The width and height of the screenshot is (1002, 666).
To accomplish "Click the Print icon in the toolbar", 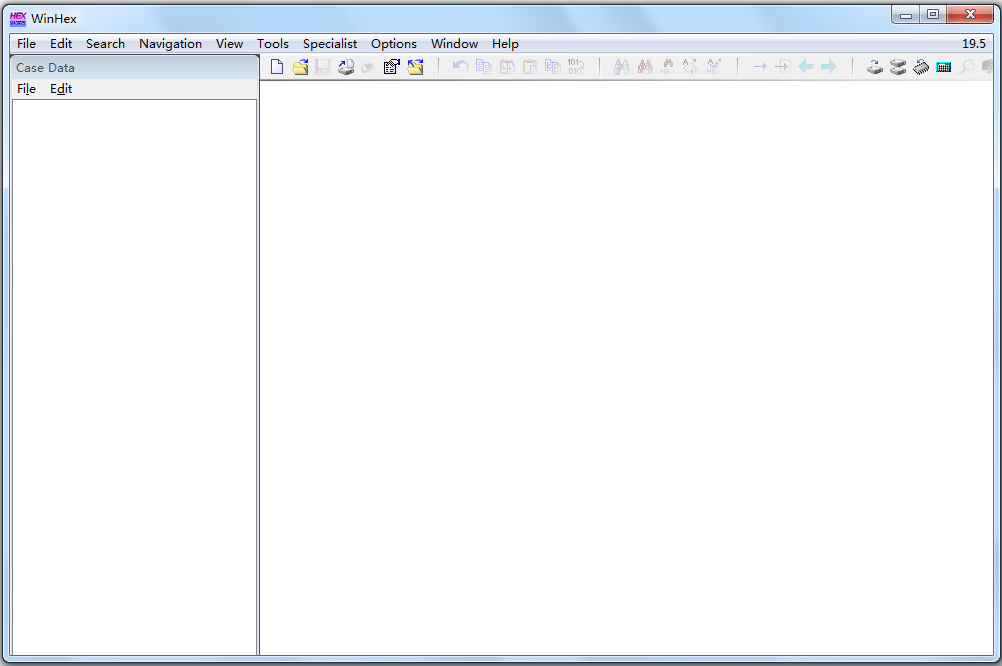I will click(x=369, y=66).
